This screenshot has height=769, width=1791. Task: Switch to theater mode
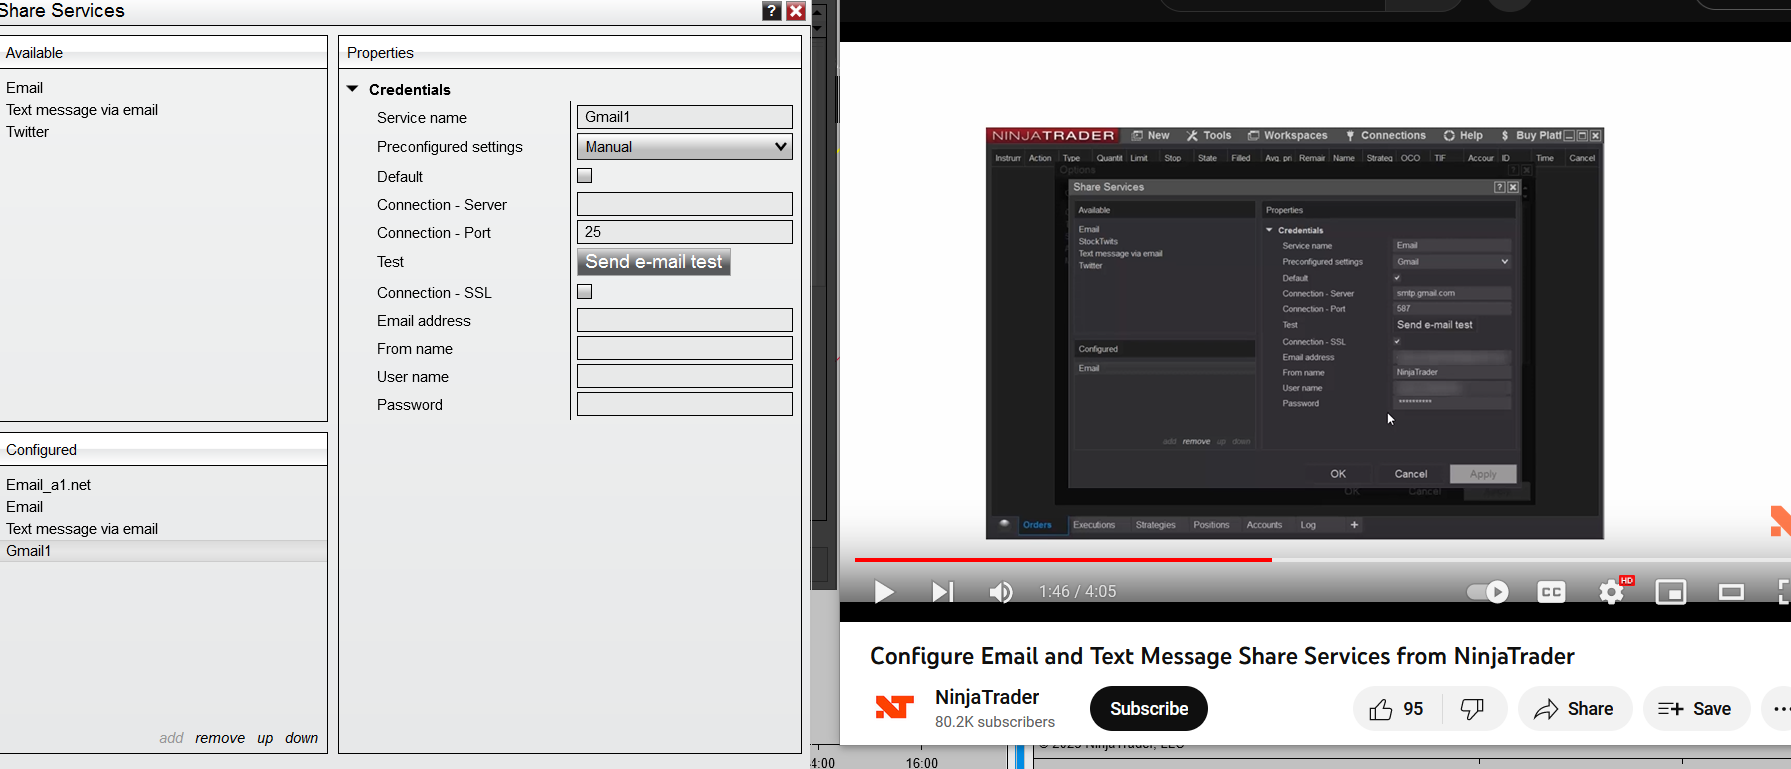[1731, 592]
